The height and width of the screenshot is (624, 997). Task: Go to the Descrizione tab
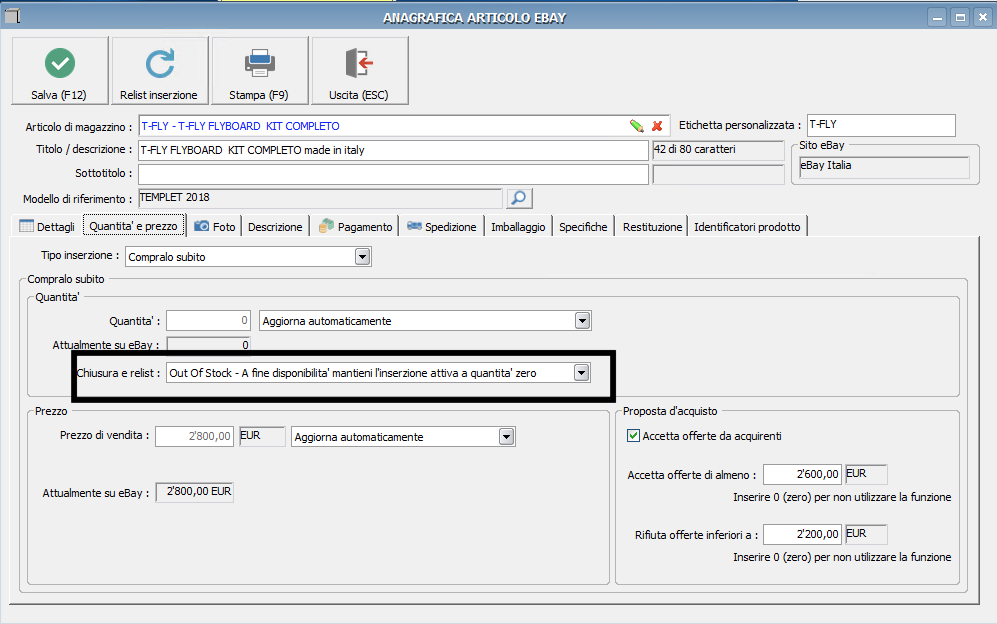click(275, 226)
